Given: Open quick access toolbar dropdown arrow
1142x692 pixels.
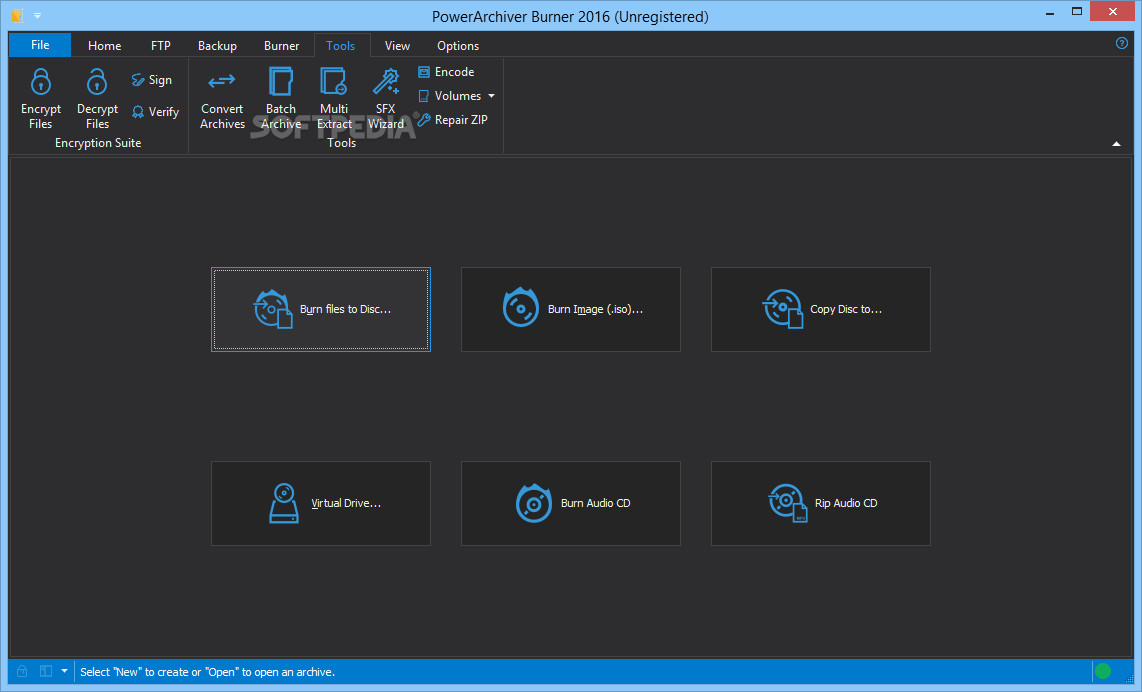Looking at the screenshot, I should coord(37,16).
